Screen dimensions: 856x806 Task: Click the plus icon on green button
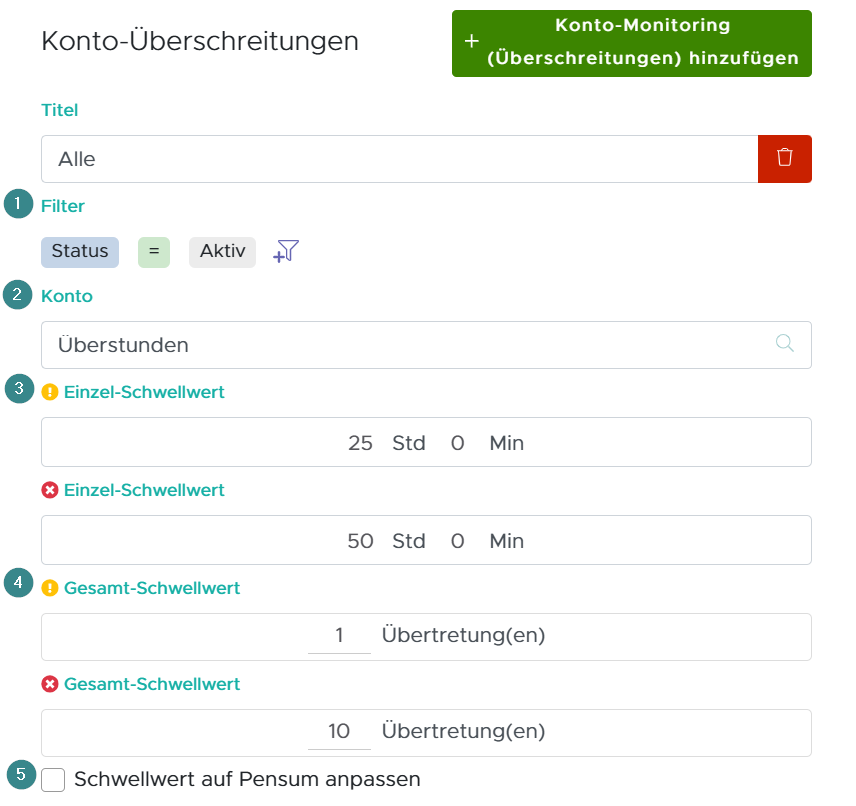click(471, 42)
